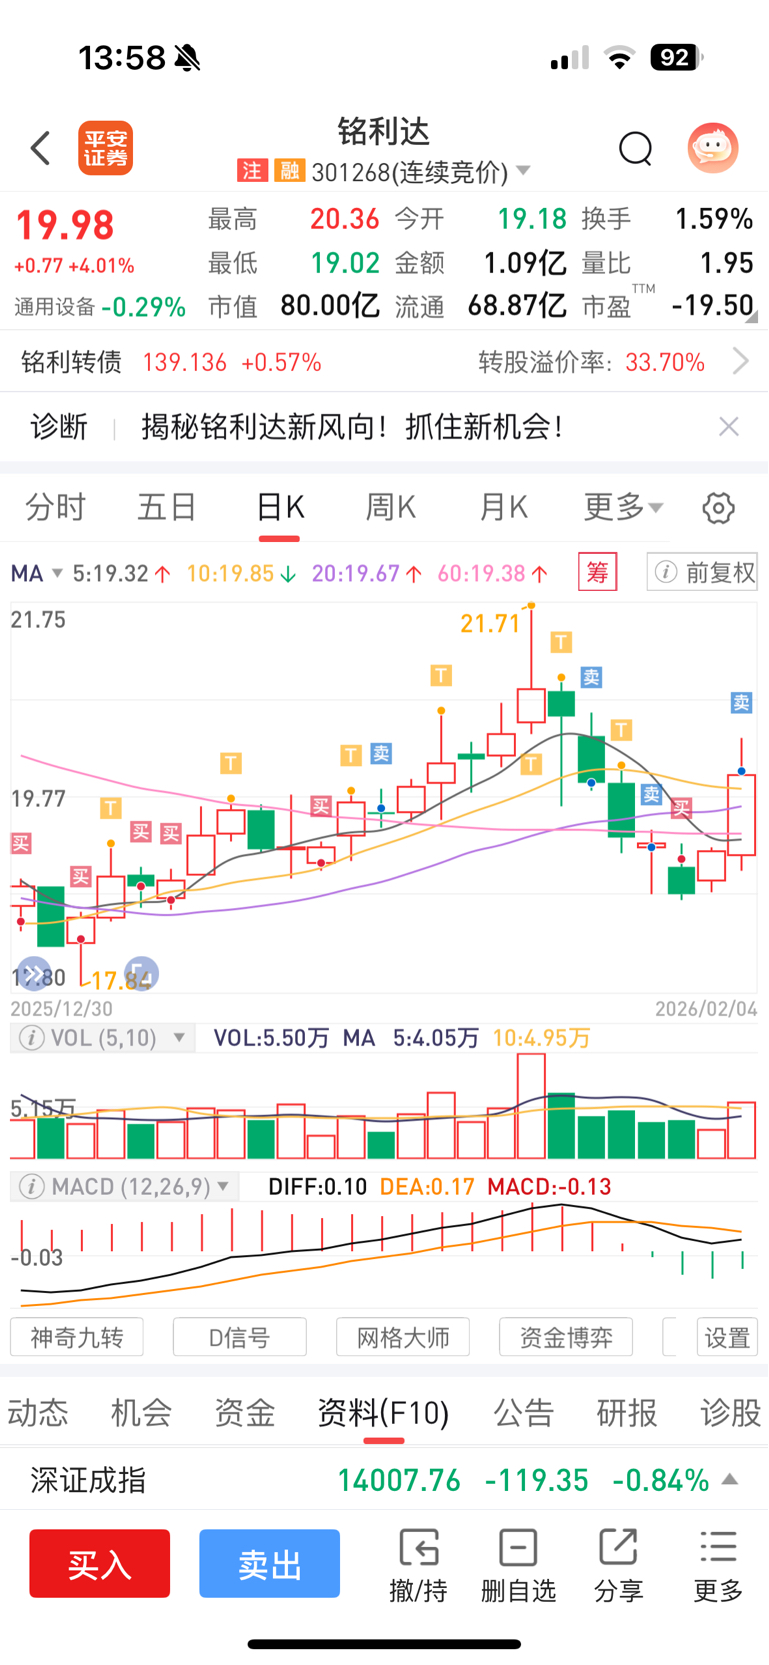The height and width of the screenshot is (1665, 769).
Task: Tap the back arrow icon
Action: 40,148
